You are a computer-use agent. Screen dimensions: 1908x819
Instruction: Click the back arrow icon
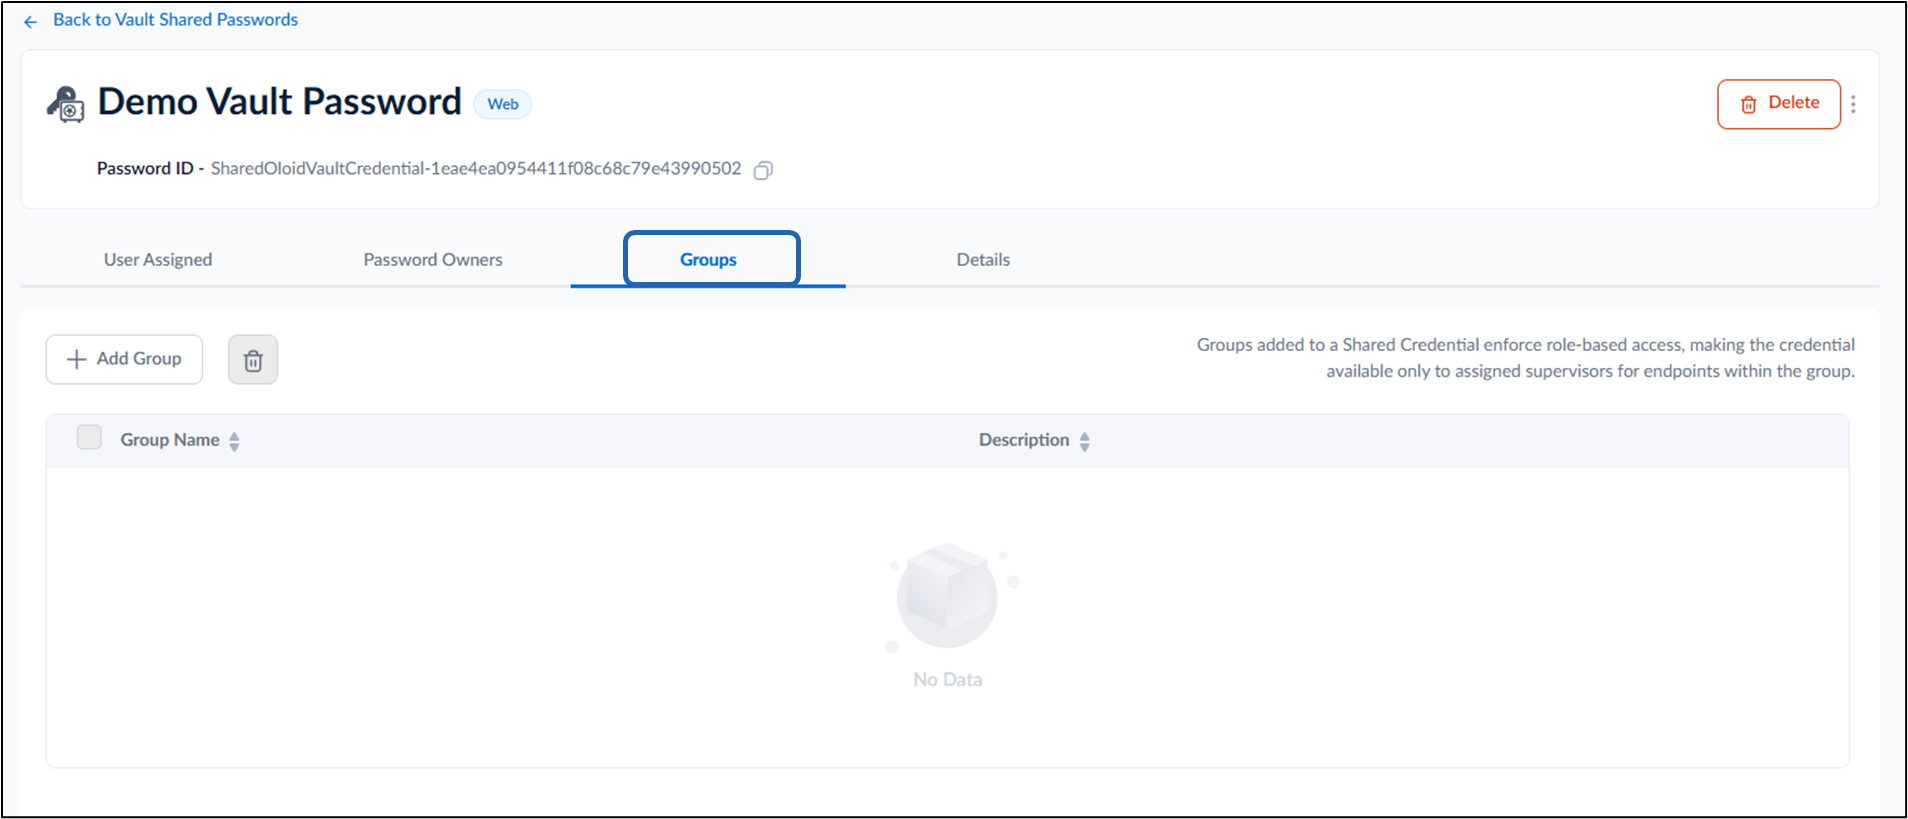30,21
